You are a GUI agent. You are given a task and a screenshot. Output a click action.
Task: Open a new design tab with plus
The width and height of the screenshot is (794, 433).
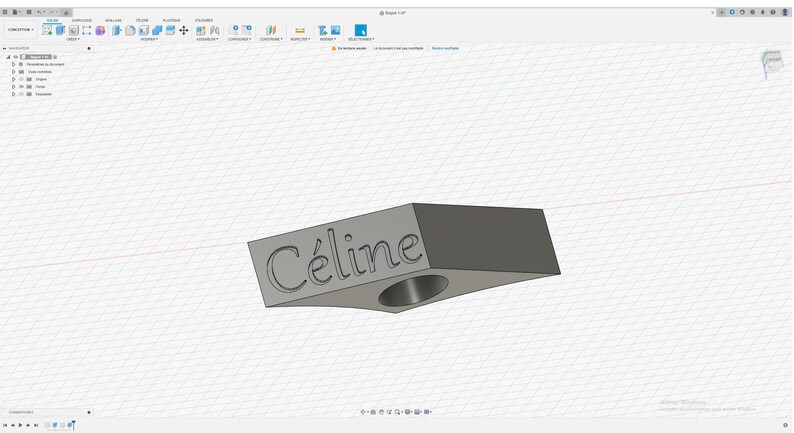pos(722,12)
